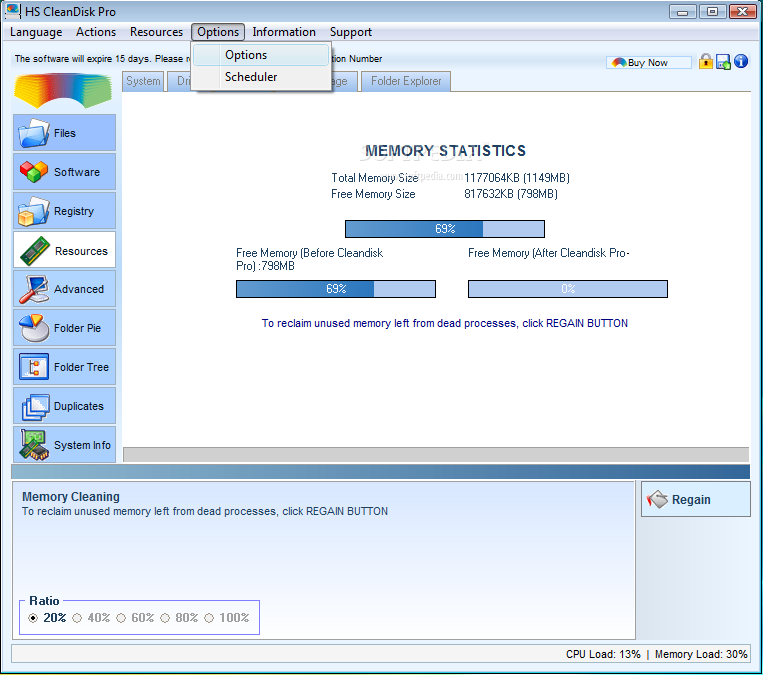763x675 pixels.
Task: Click the gray horizontal bar below statistics
Action: (436, 455)
